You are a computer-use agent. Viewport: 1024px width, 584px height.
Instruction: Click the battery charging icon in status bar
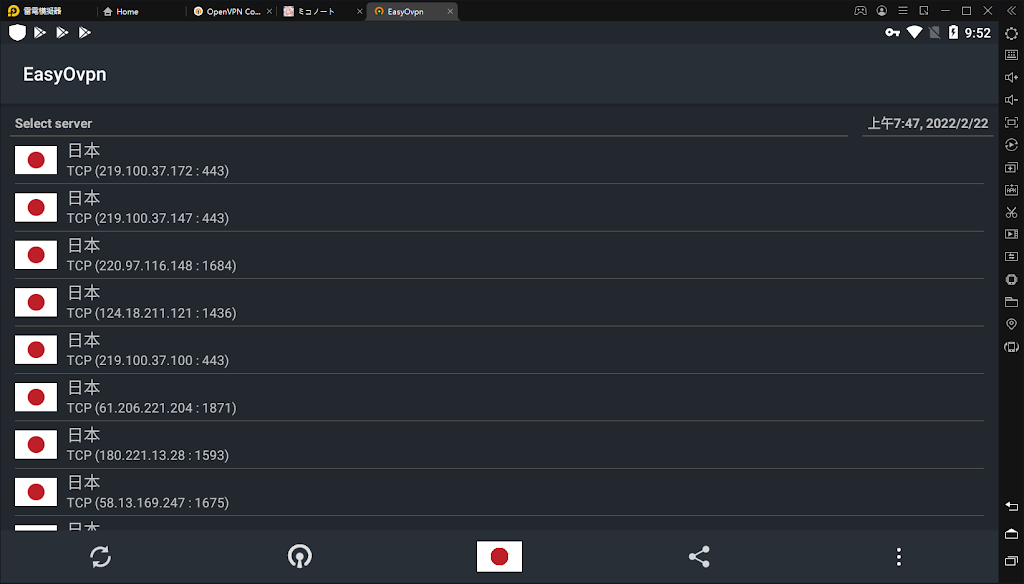point(953,32)
